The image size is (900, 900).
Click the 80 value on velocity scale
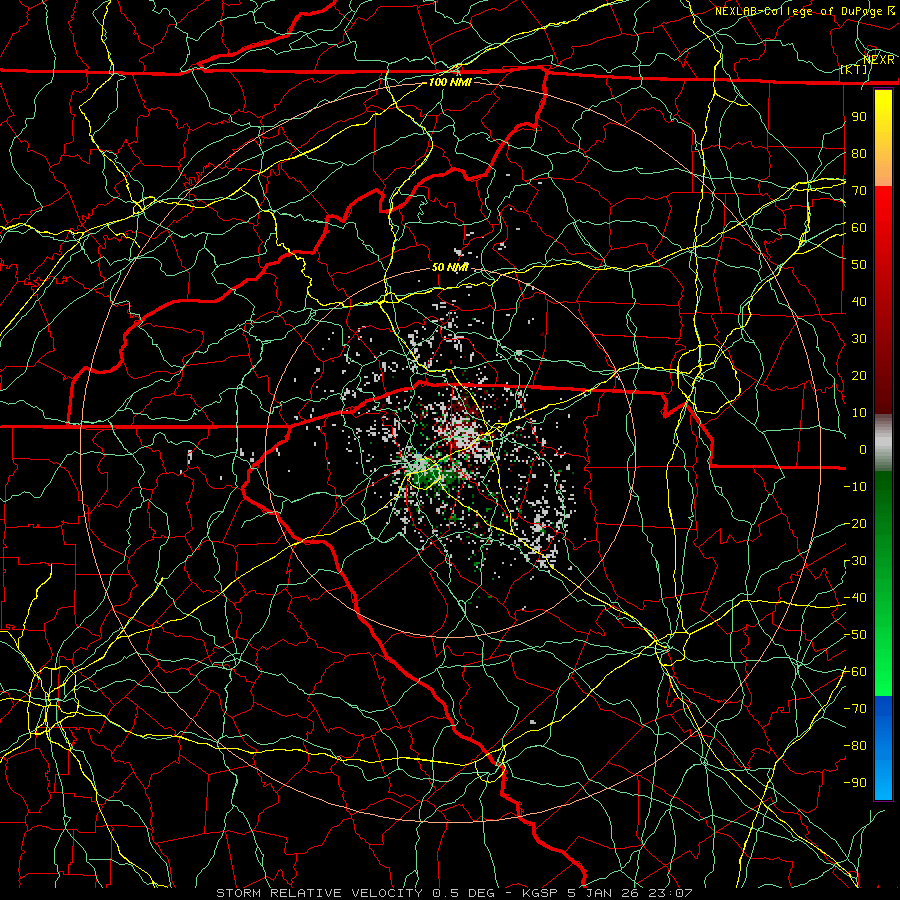[859, 153]
